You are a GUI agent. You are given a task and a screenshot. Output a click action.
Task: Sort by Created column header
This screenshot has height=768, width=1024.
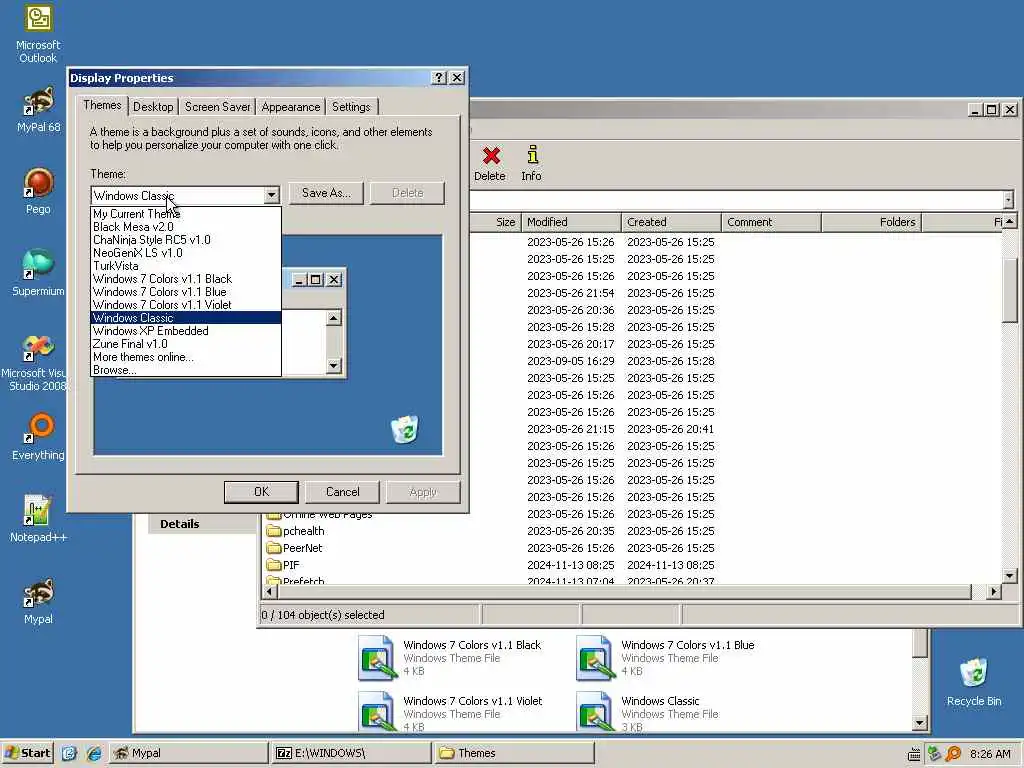pyautogui.click(x=671, y=222)
